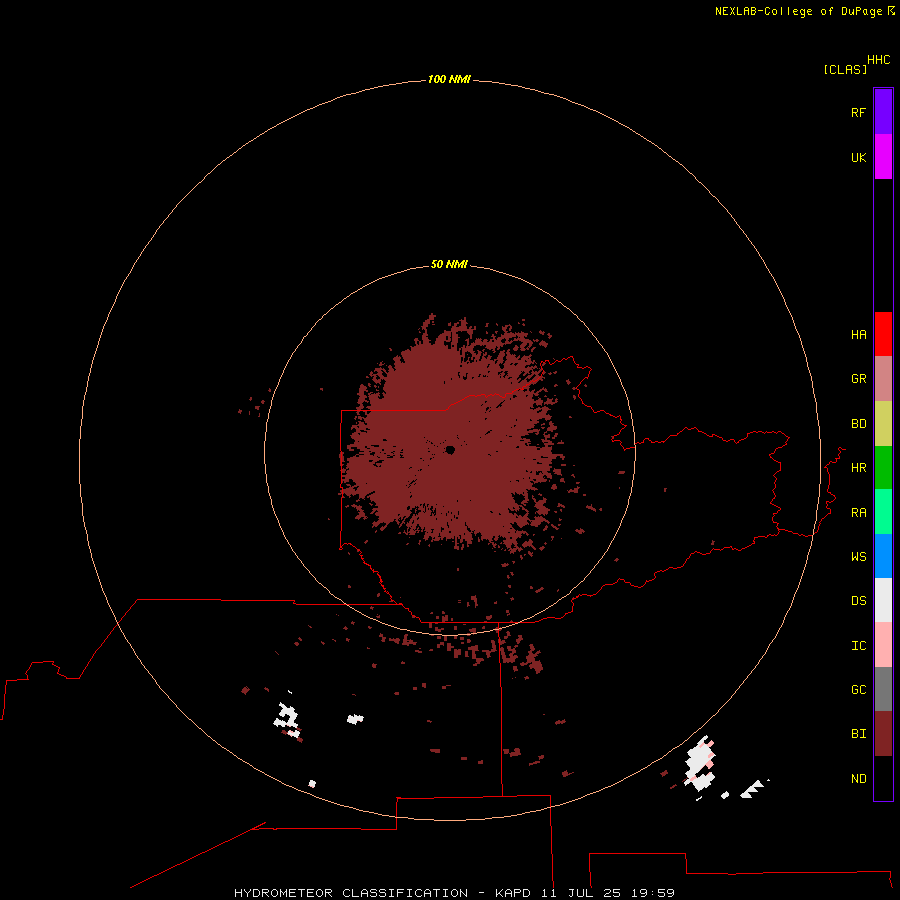This screenshot has width=900, height=900.
Task: Click the [CLAS] units label
Action: 845,69
